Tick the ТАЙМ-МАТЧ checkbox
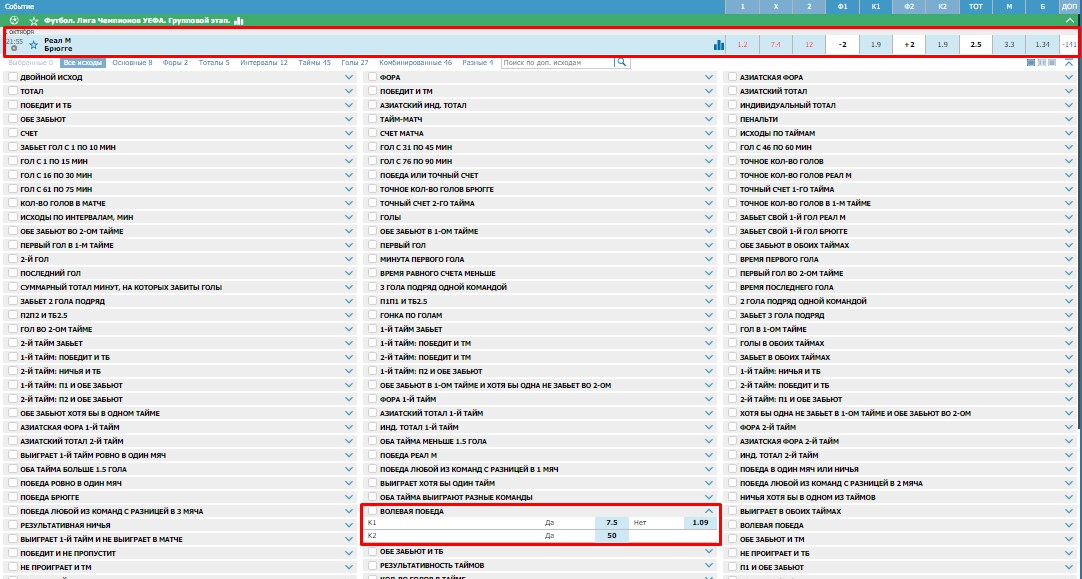This screenshot has height=579, width=1082. coord(372,119)
